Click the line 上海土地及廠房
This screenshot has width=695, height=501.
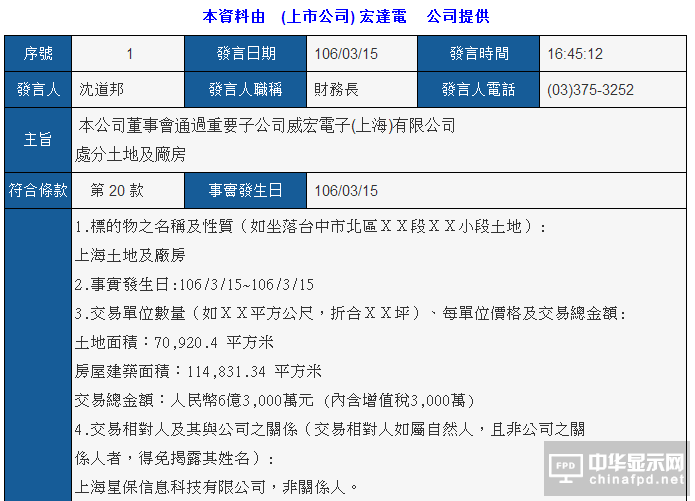(130, 255)
